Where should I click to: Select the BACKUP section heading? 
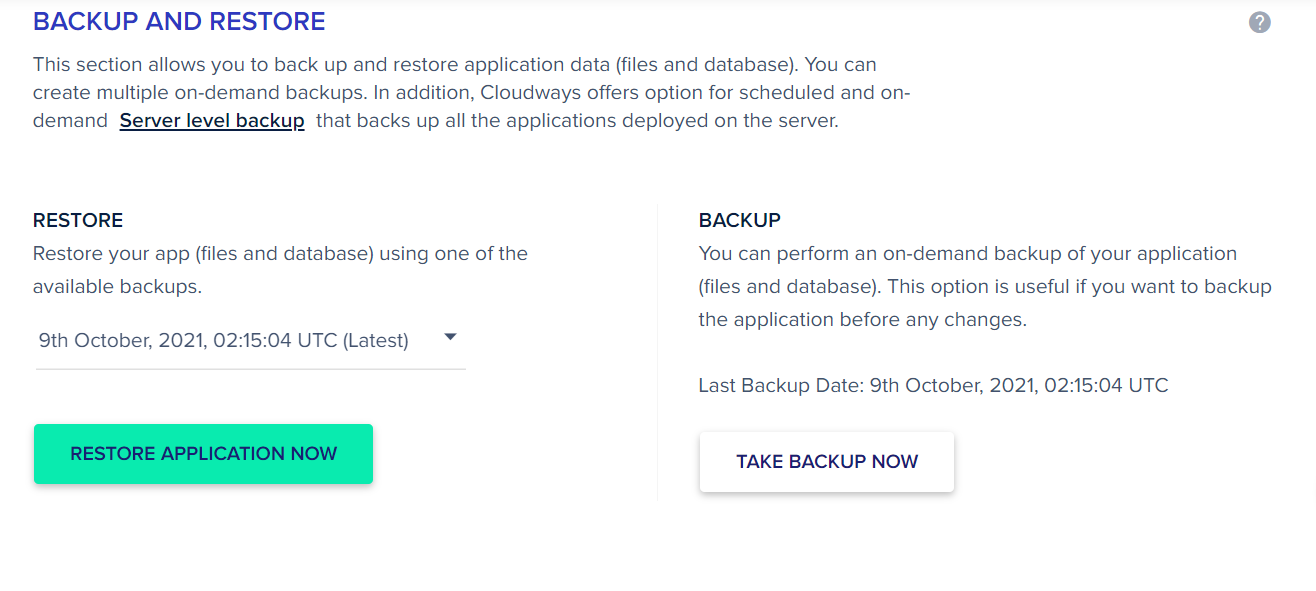click(x=740, y=221)
